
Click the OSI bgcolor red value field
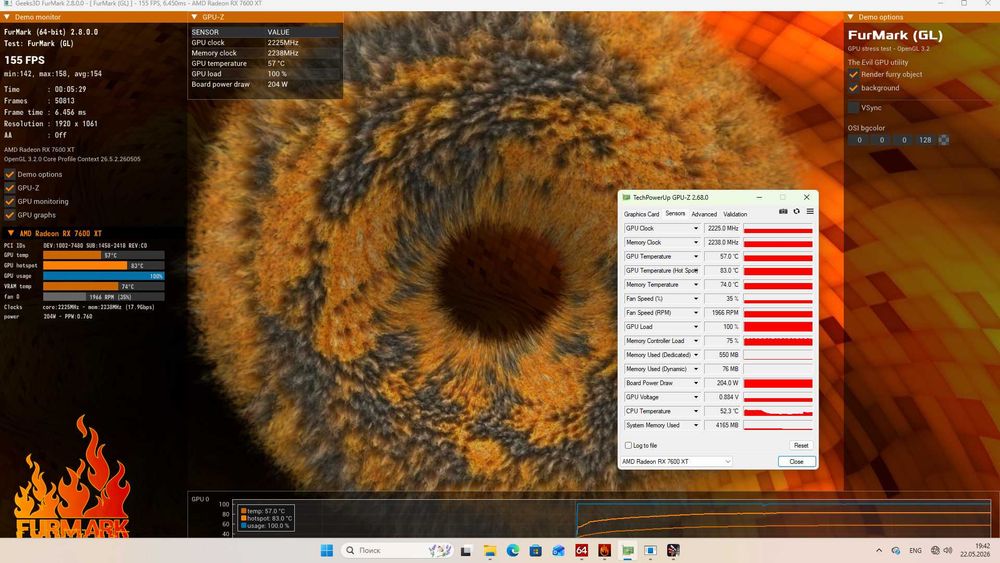859,140
